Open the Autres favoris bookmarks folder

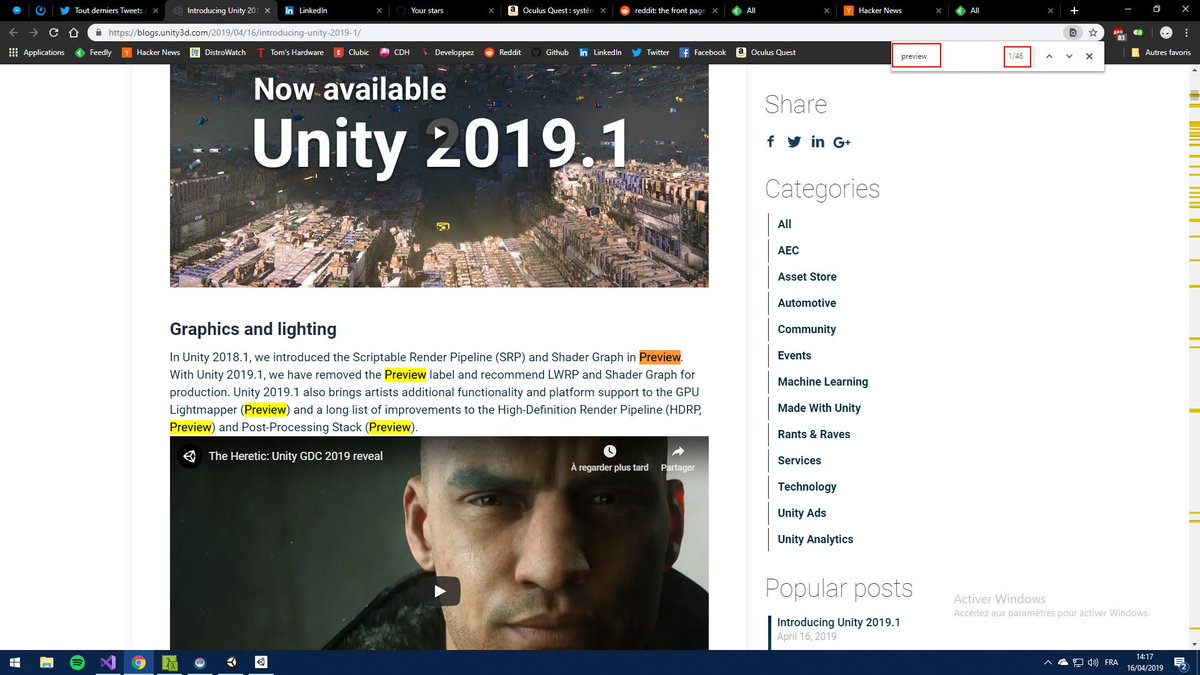point(1162,52)
